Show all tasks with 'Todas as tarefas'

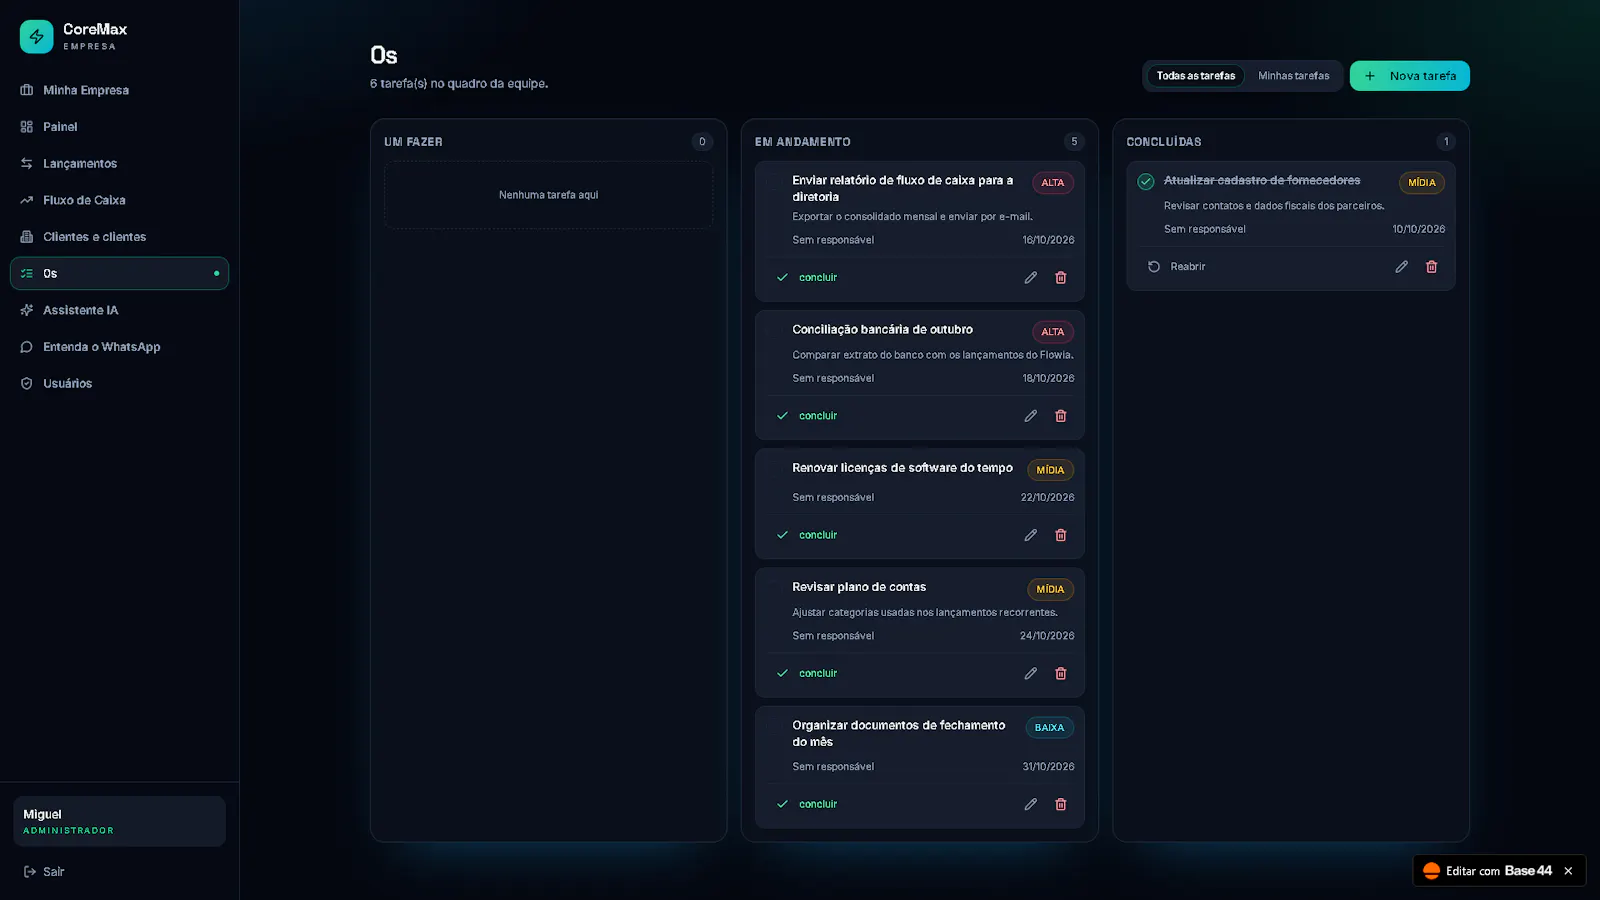[x=1196, y=76]
